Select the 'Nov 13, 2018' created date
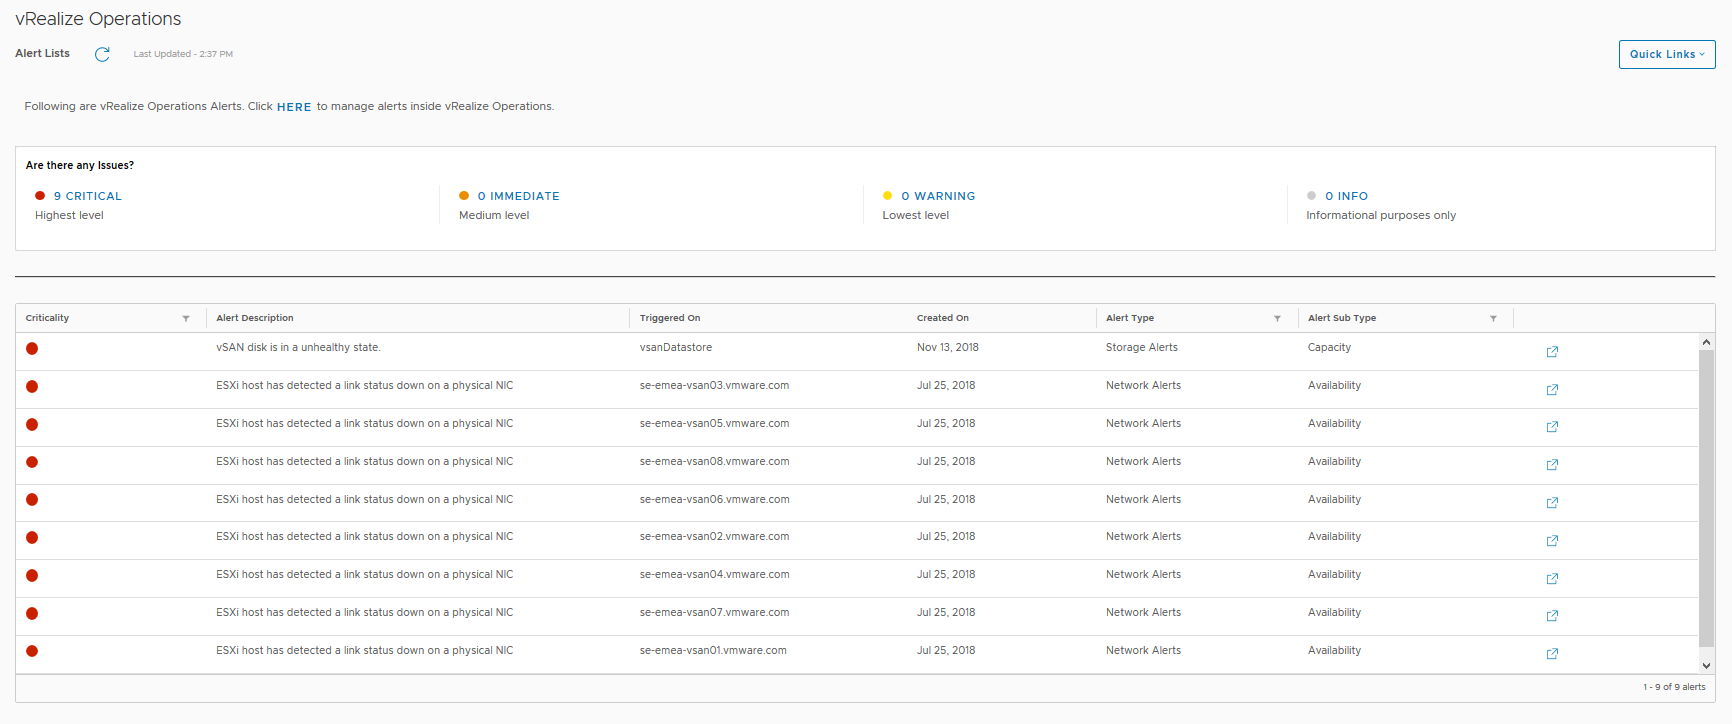Screen dimensions: 1732x724 [x=948, y=348]
